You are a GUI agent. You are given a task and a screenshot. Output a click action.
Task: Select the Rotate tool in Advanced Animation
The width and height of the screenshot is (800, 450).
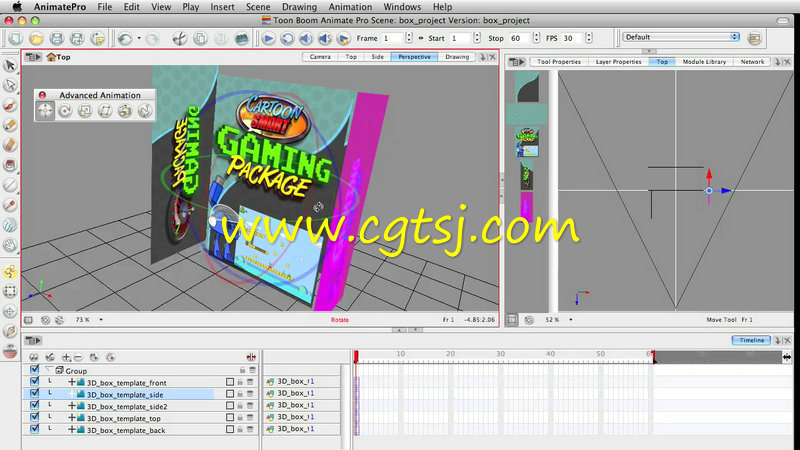(x=65, y=111)
